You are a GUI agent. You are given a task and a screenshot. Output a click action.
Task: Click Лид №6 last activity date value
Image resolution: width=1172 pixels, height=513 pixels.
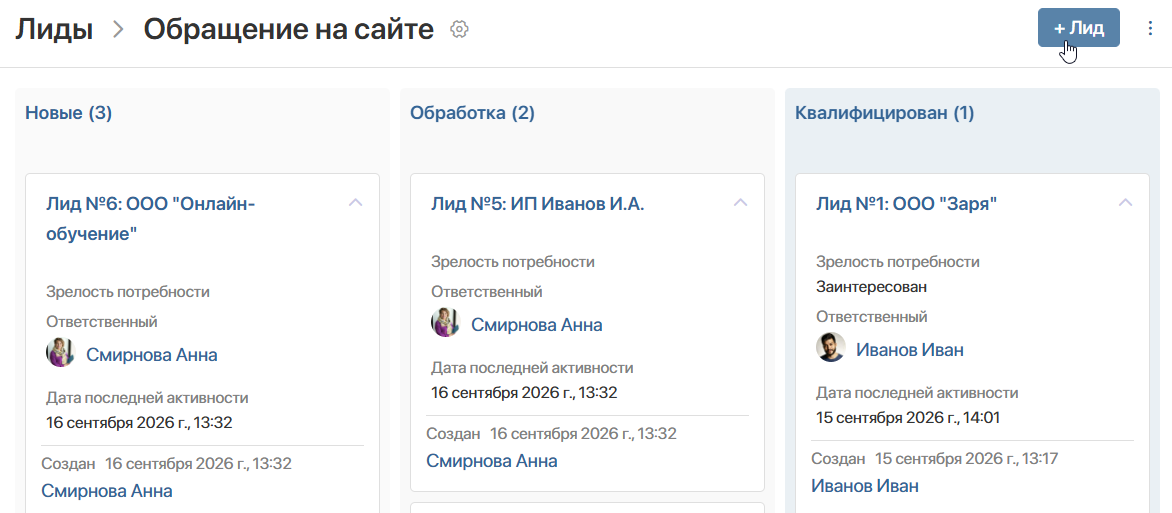pos(139,423)
